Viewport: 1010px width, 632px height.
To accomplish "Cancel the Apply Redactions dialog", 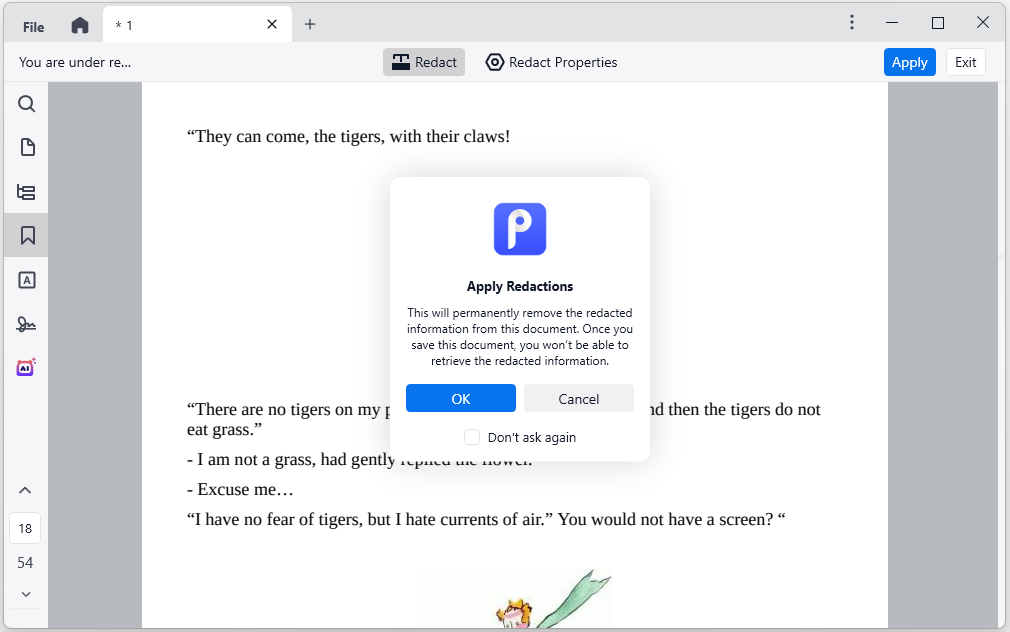I will pyautogui.click(x=578, y=399).
